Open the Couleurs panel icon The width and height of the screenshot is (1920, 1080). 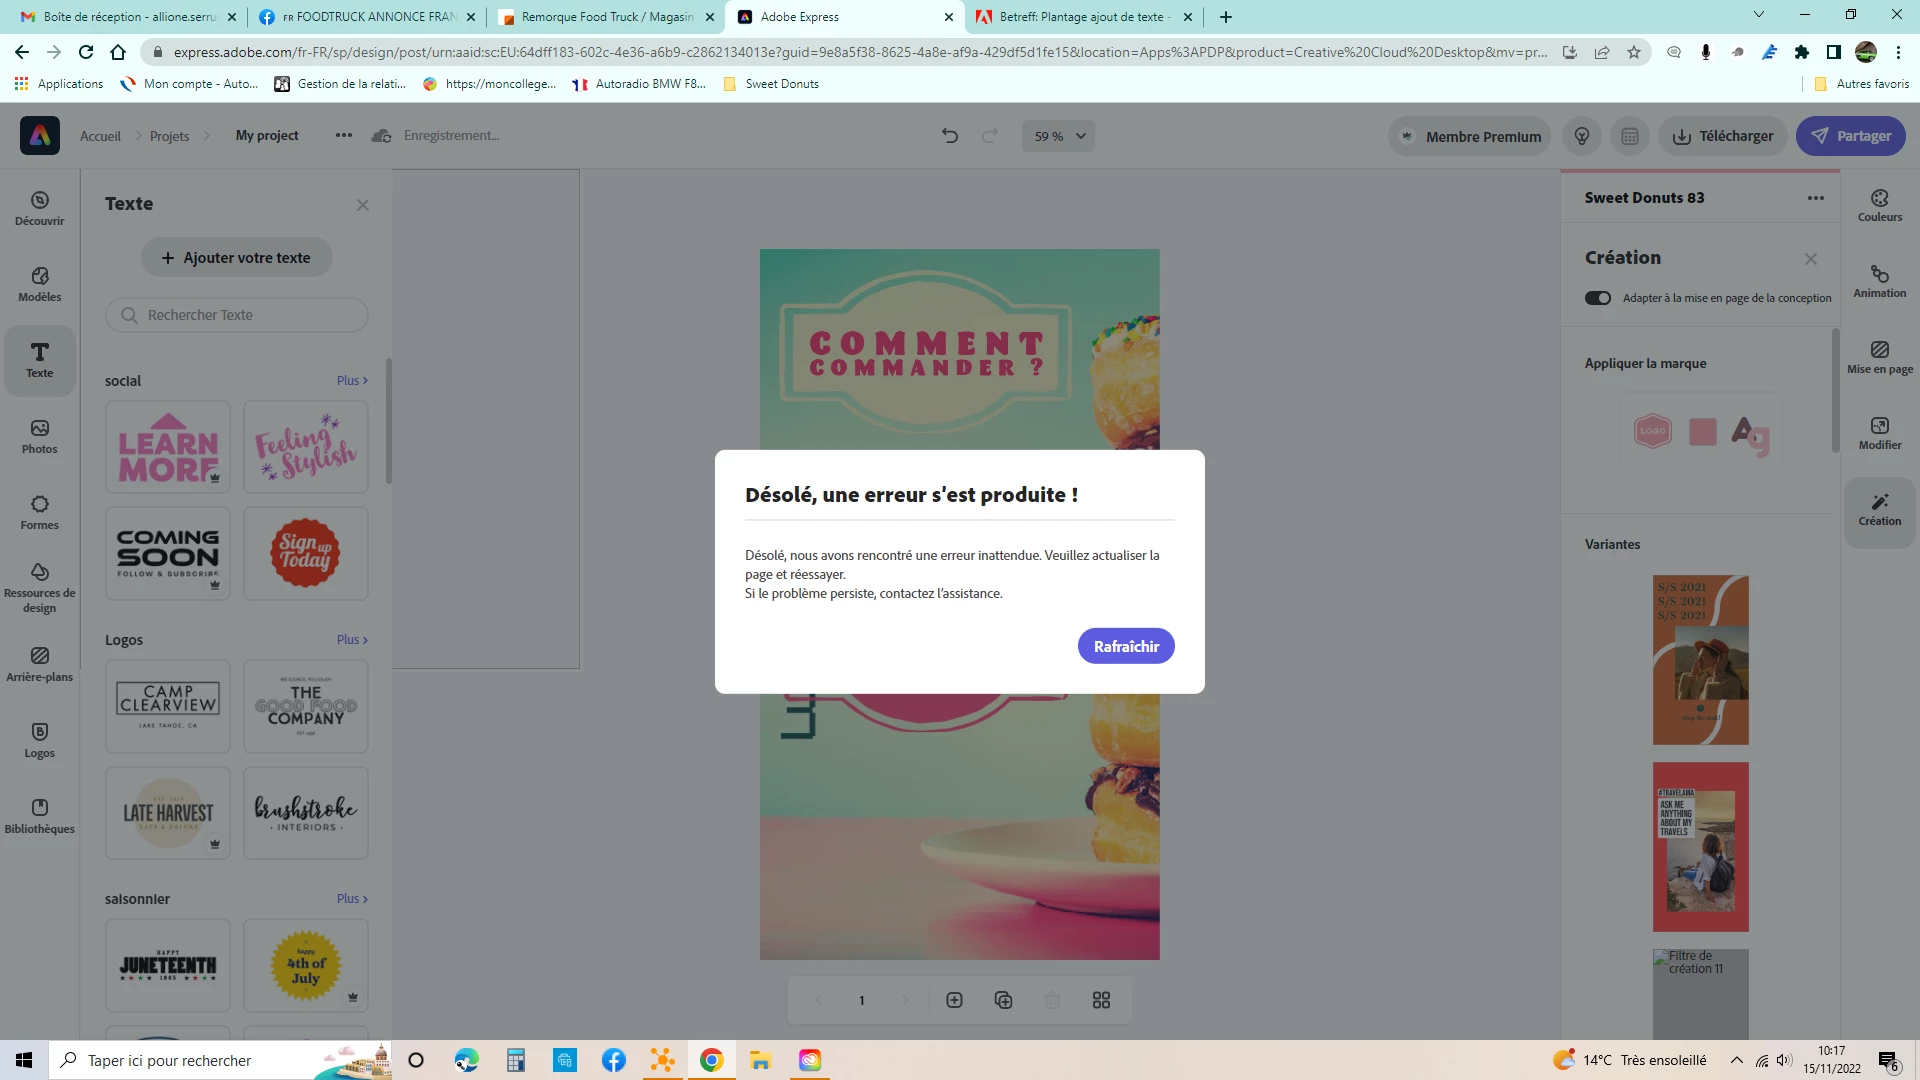click(x=1879, y=205)
